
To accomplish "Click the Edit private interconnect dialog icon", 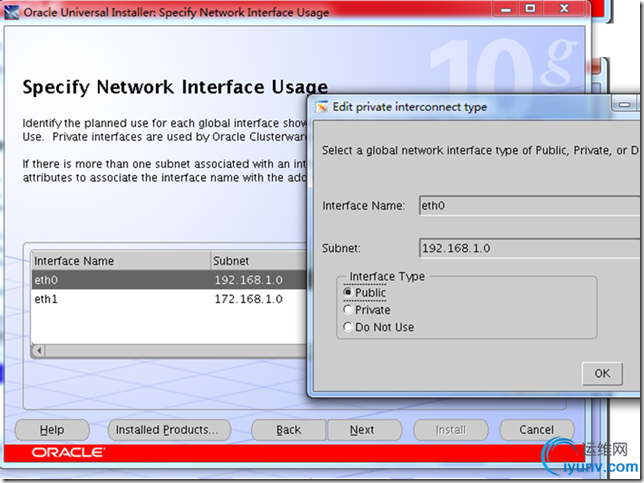I will click(x=322, y=107).
